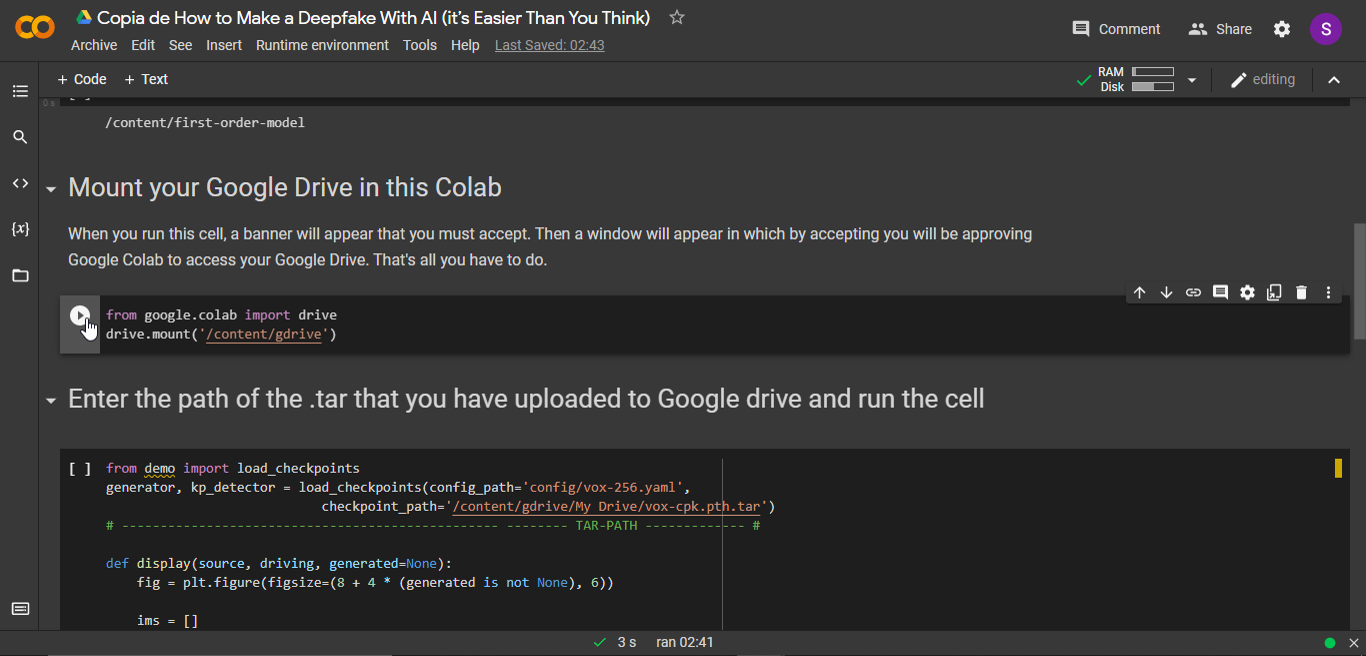Open the code snippets panel

pyautogui.click(x=20, y=183)
